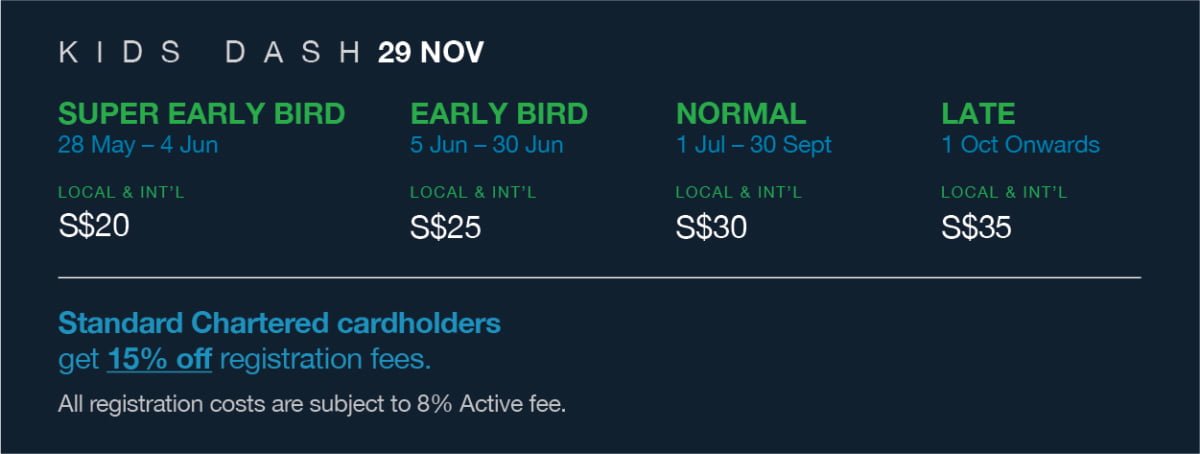
Task: Select the EARLY BIRD heading
Action: pos(499,113)
